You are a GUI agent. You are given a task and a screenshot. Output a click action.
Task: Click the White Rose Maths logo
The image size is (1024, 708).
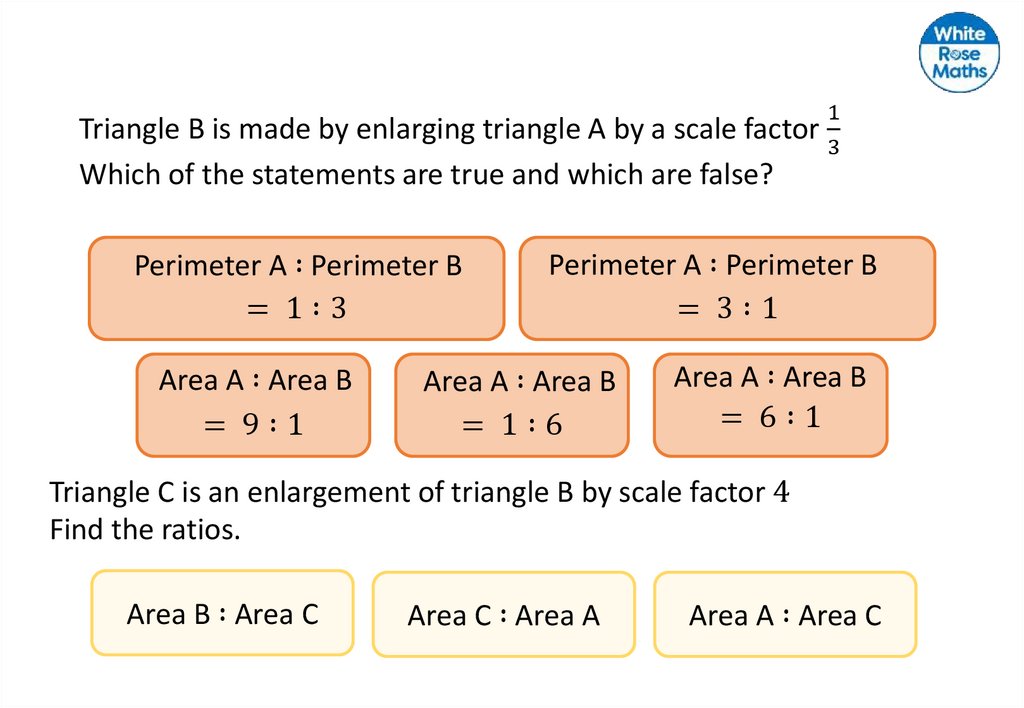tap(960, 52)
